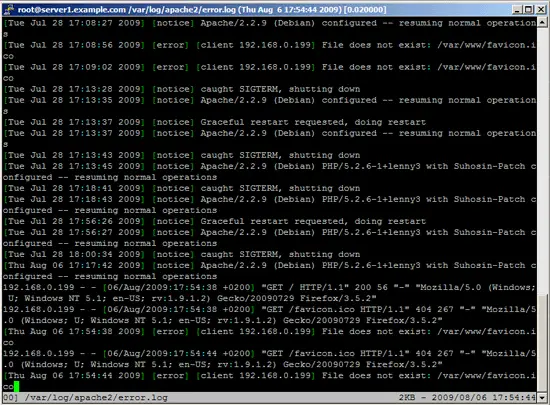This screenshot has width=550, height=405.
Task: Maximize the terminal window
Action: 529,10
